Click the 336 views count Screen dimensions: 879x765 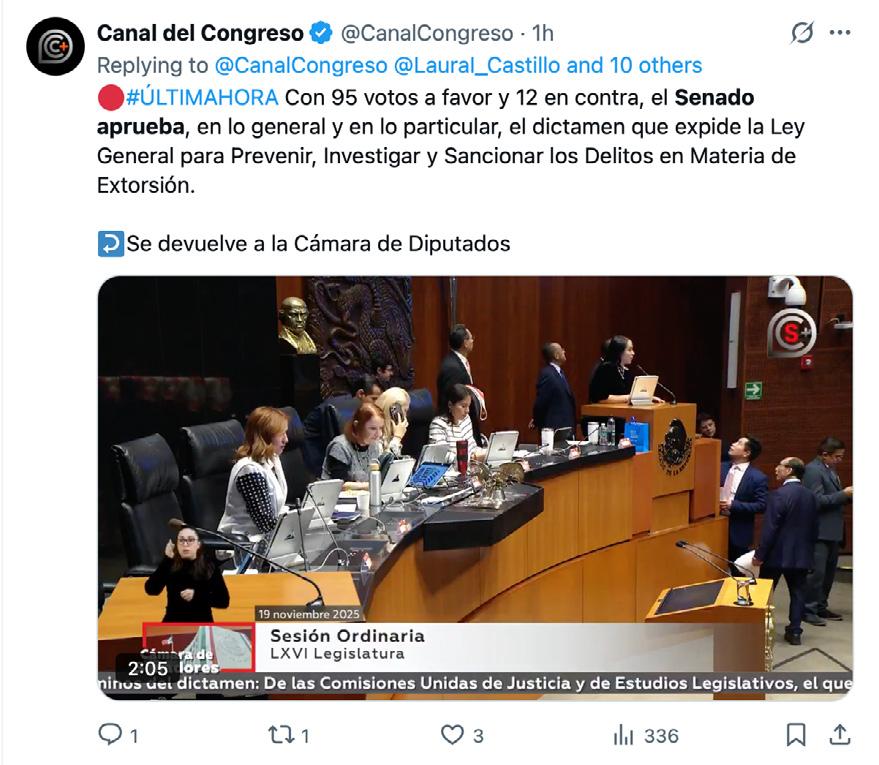tap(661, 735)
